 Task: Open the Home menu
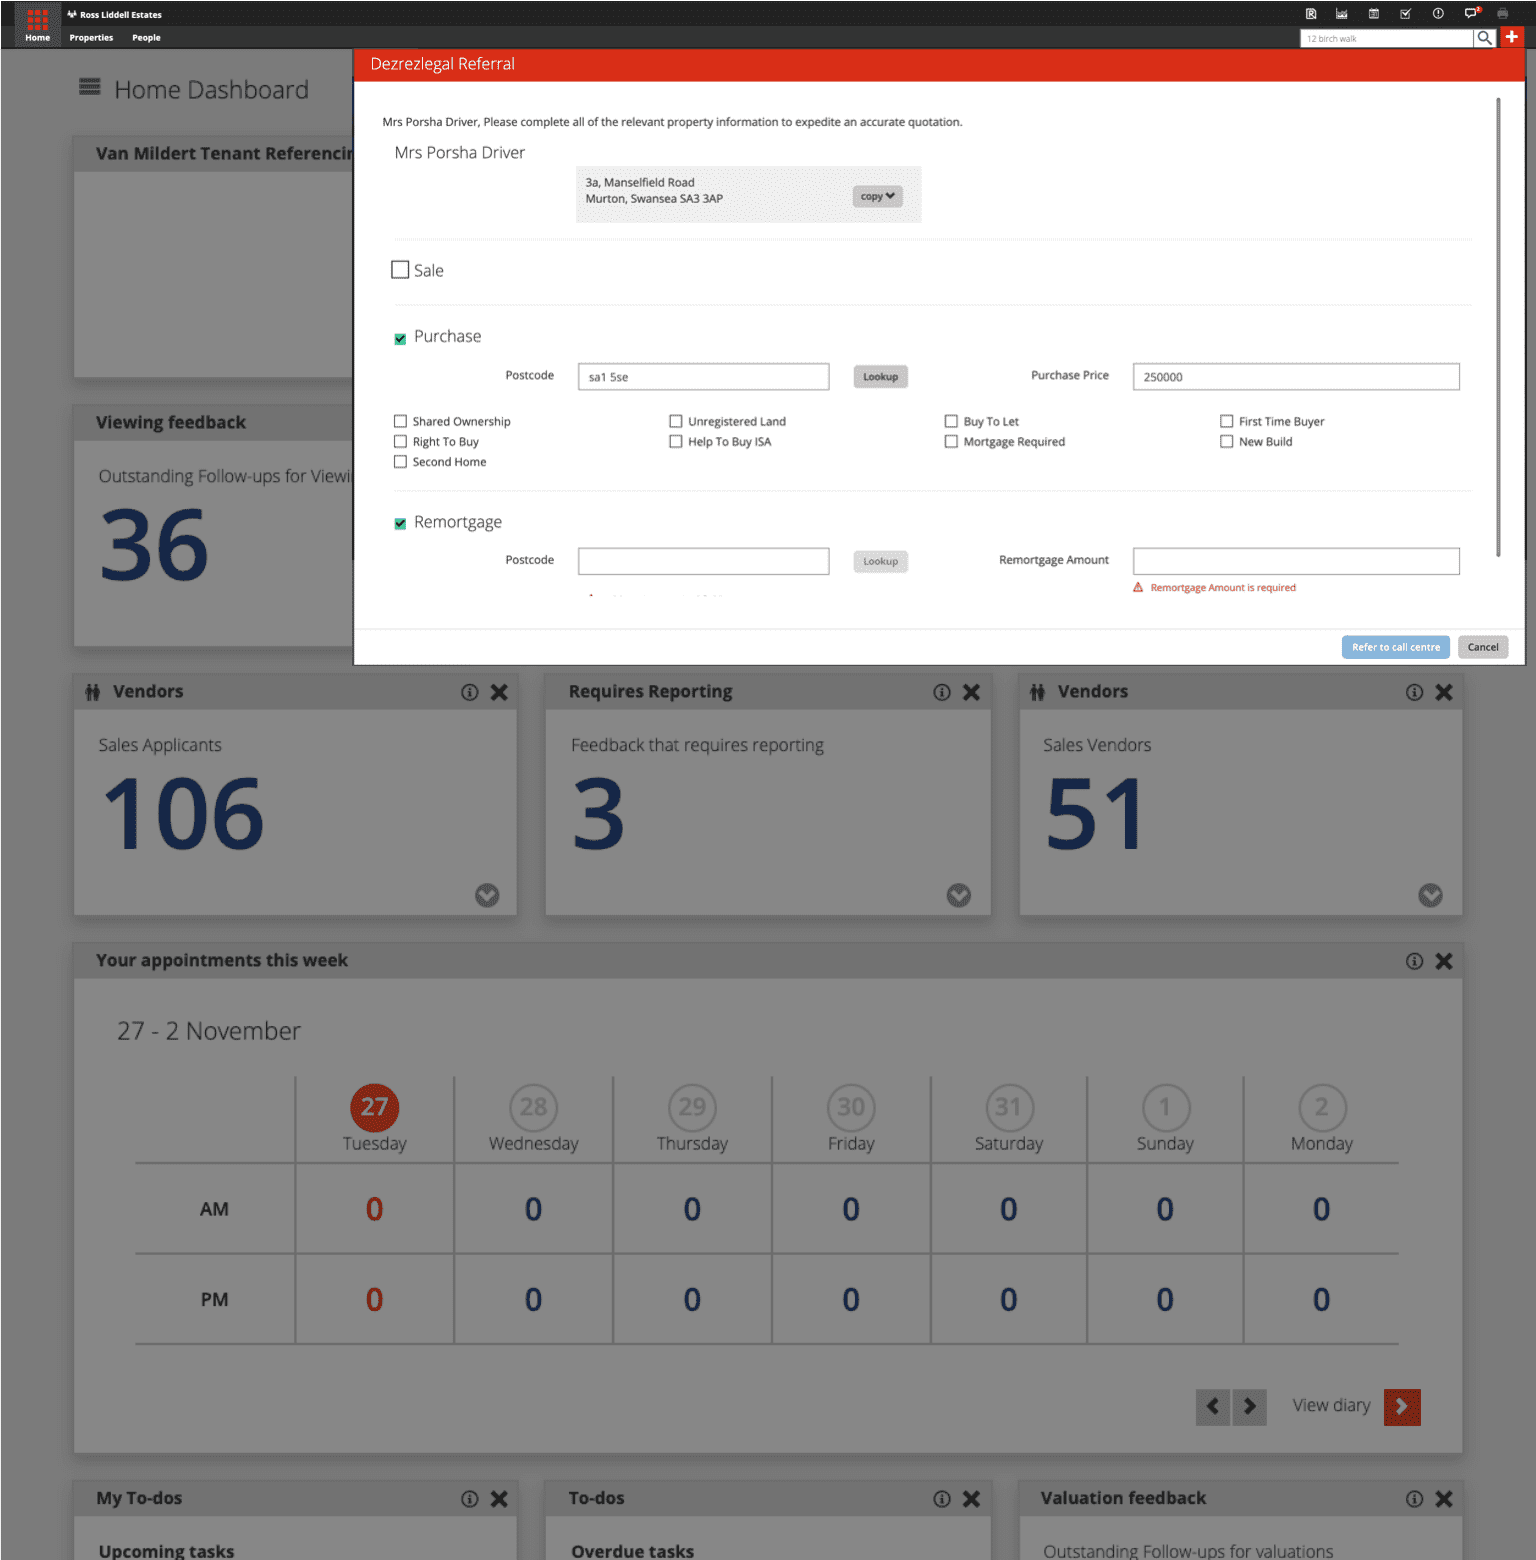pos(37,38)
